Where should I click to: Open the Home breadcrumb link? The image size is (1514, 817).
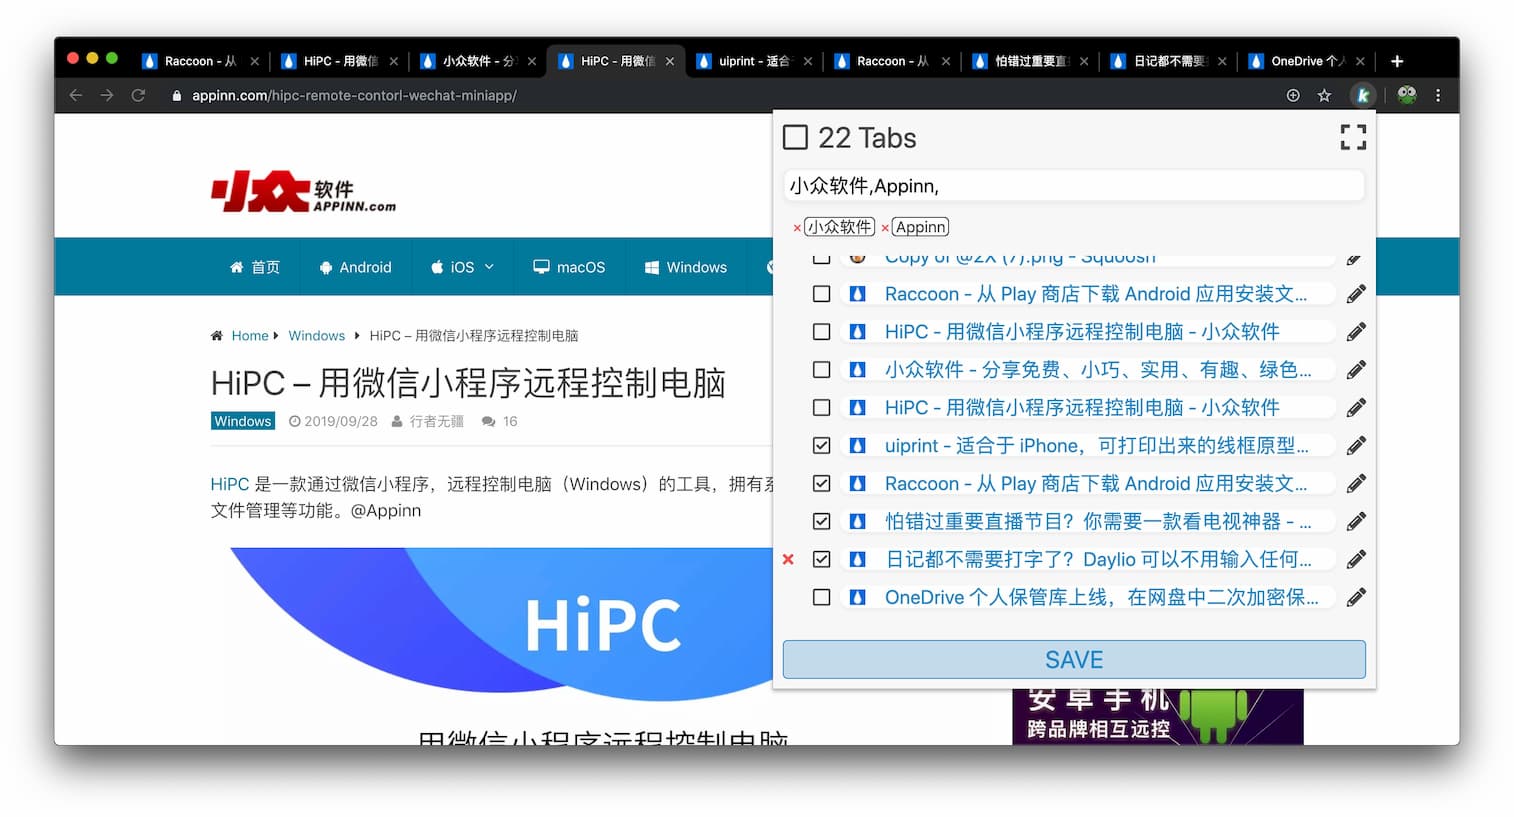pos(250,336)
